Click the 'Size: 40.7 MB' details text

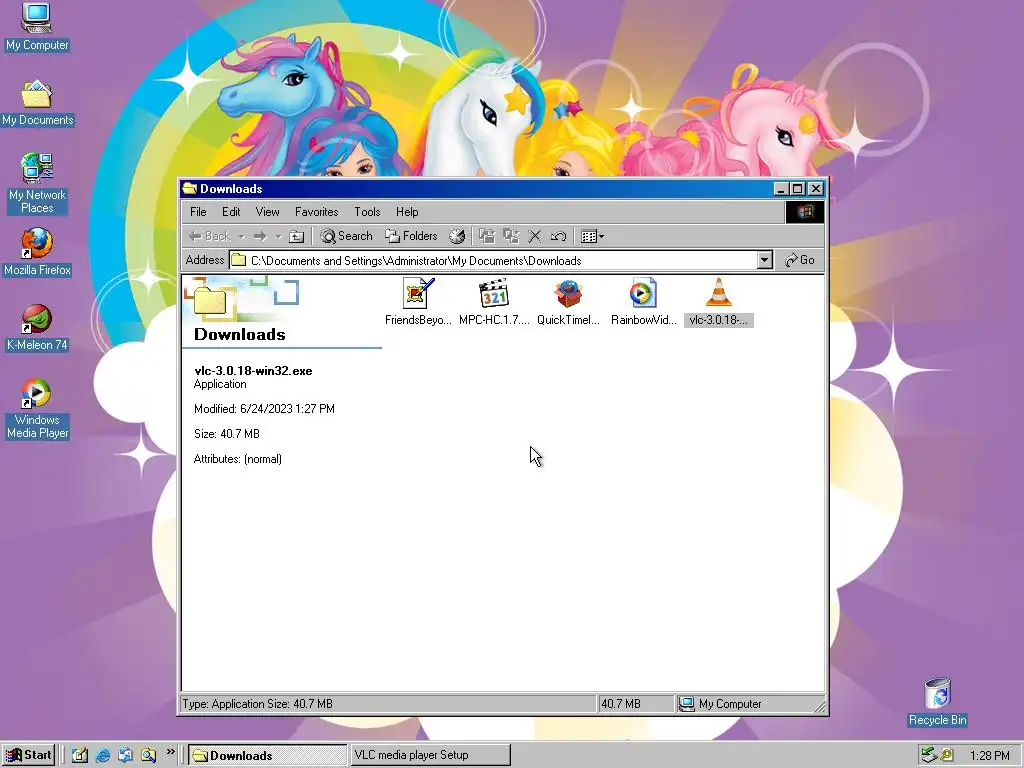click(227, 434)
